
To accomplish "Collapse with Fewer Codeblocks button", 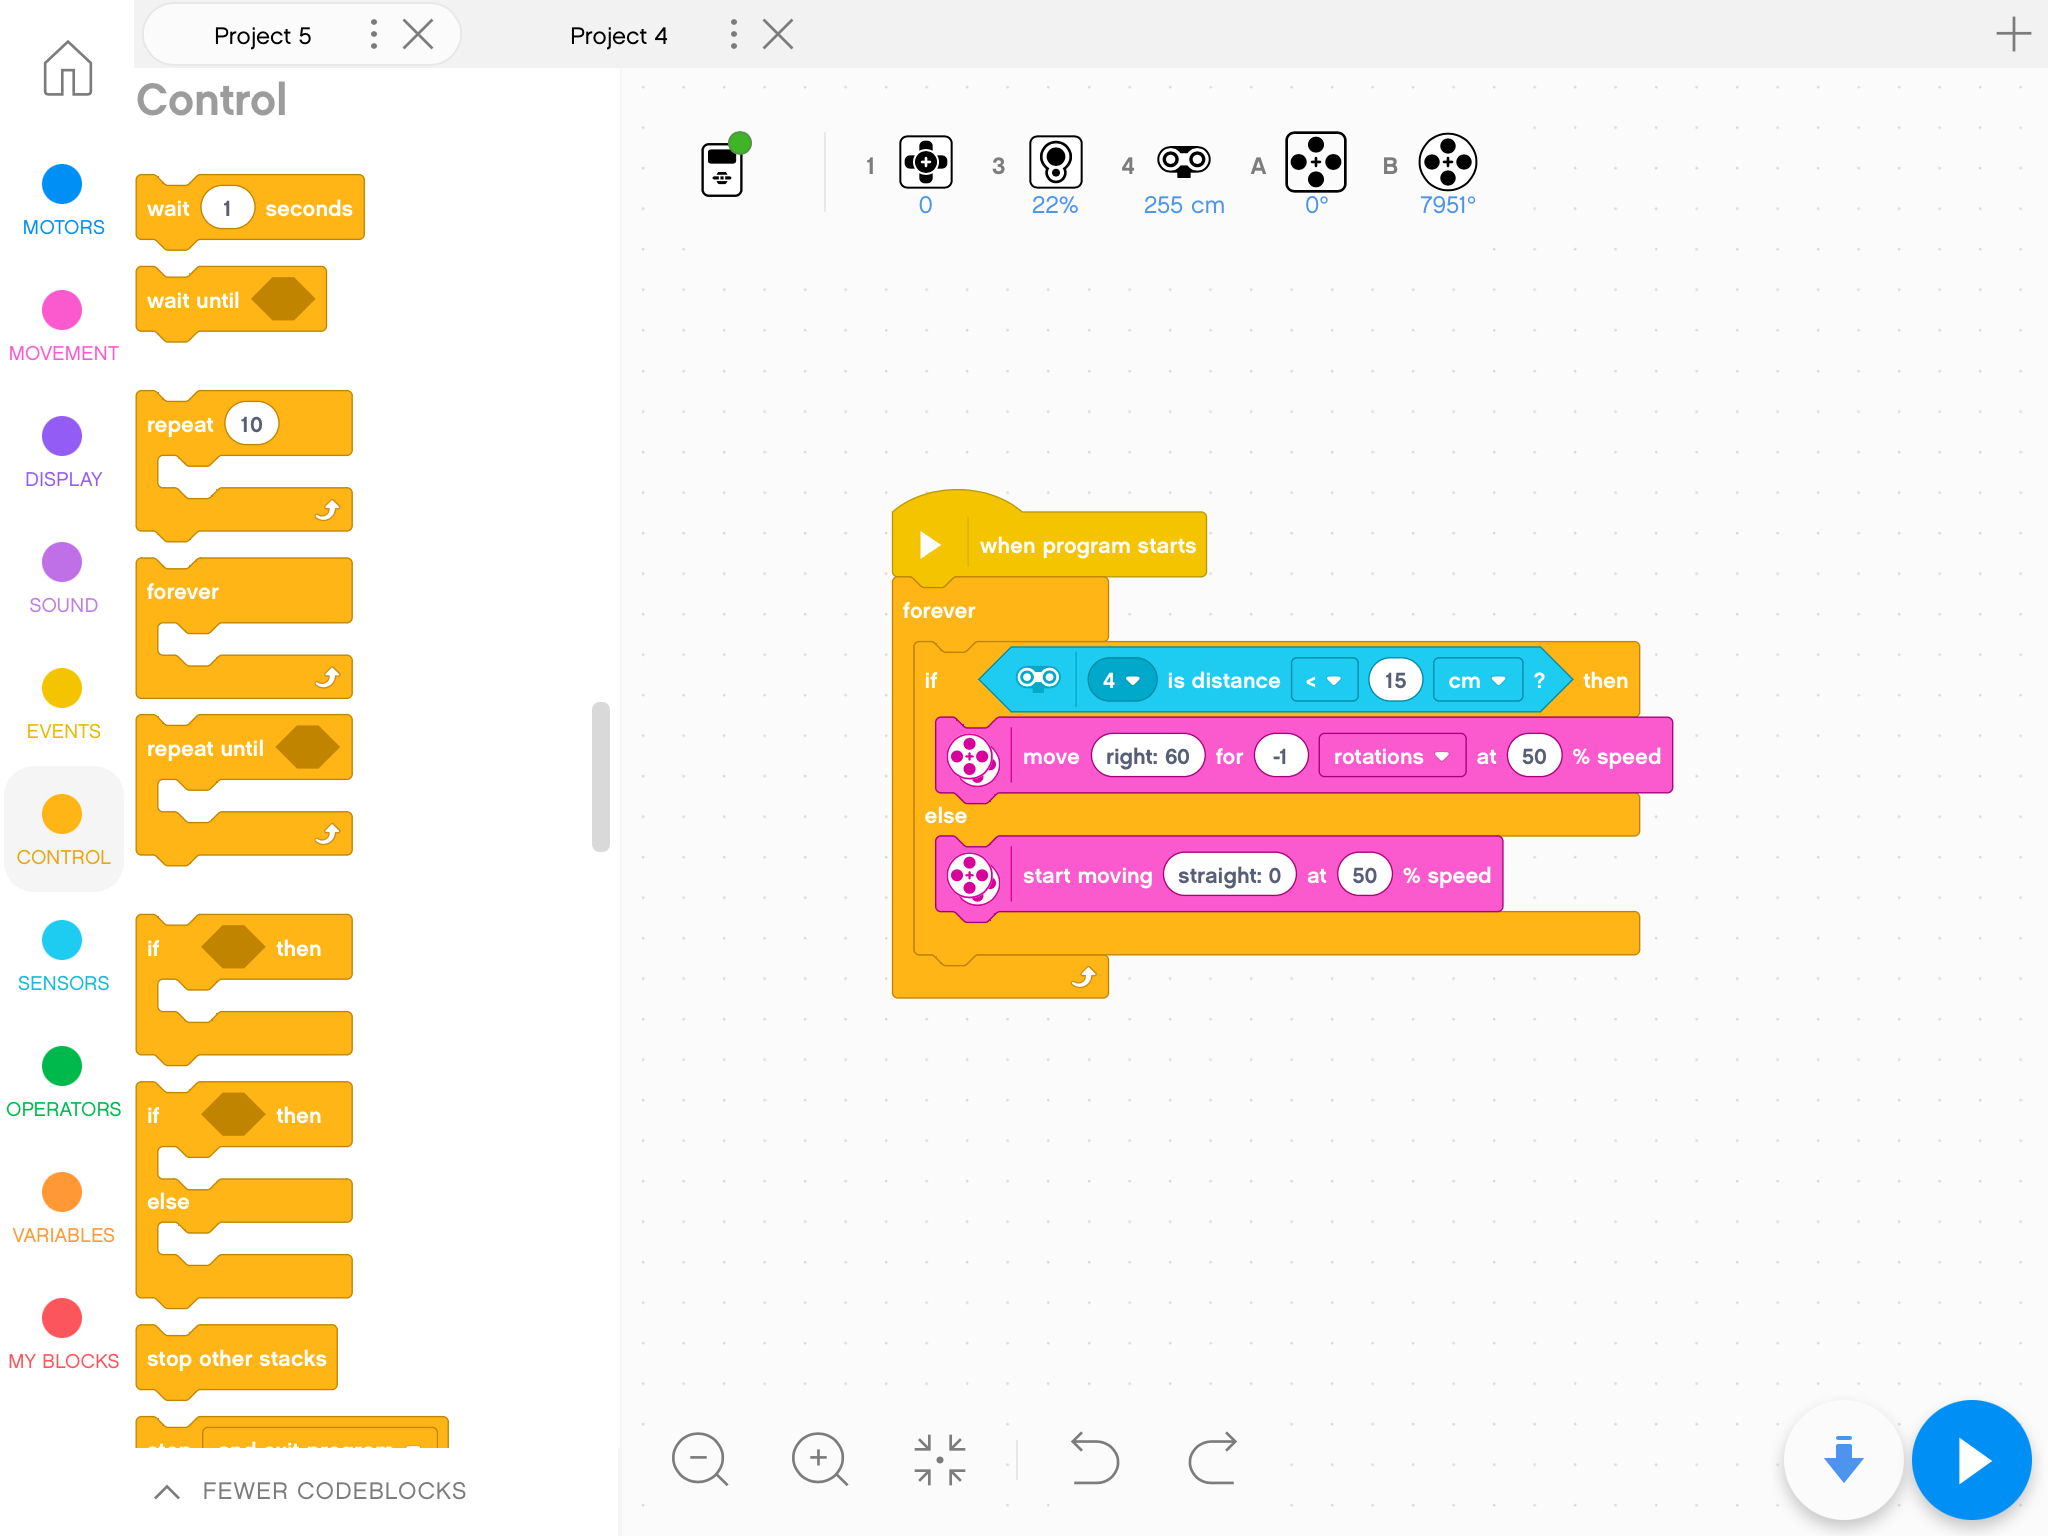I will pos(310,1491).
